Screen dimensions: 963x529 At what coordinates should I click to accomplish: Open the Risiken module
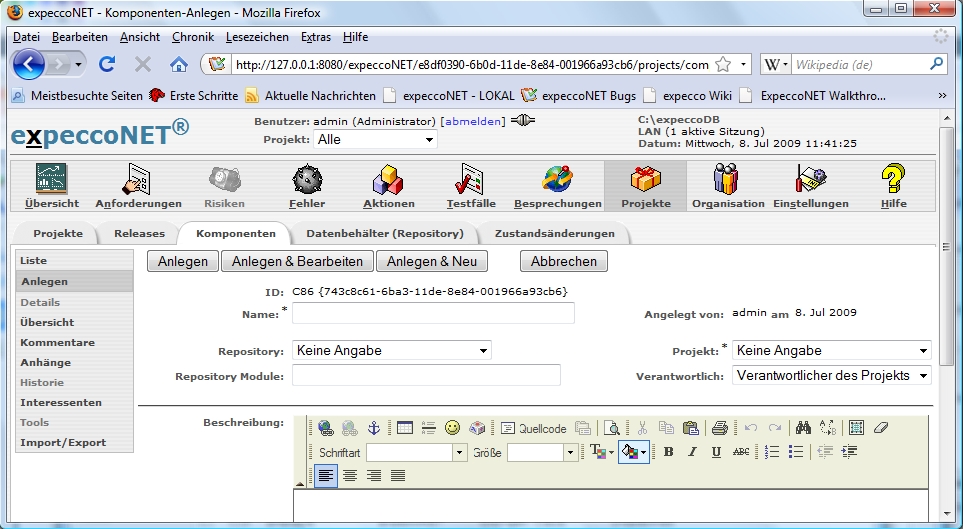coord(224,186)
